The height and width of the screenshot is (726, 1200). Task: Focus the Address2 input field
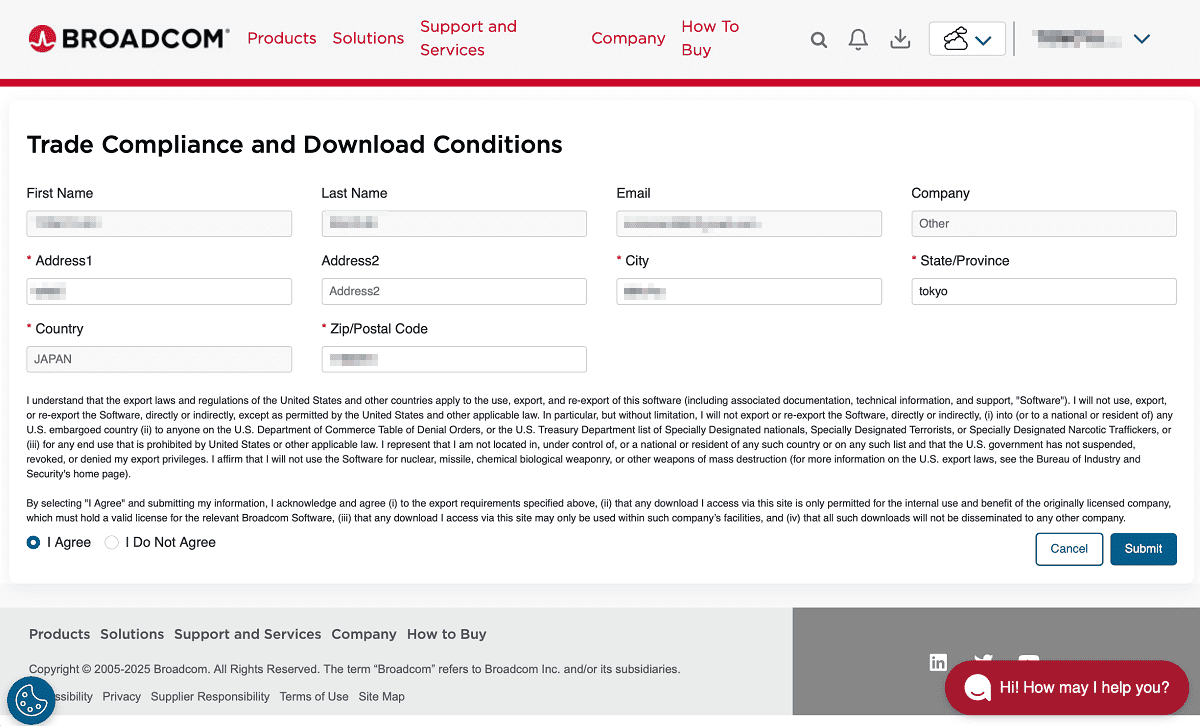454,291
